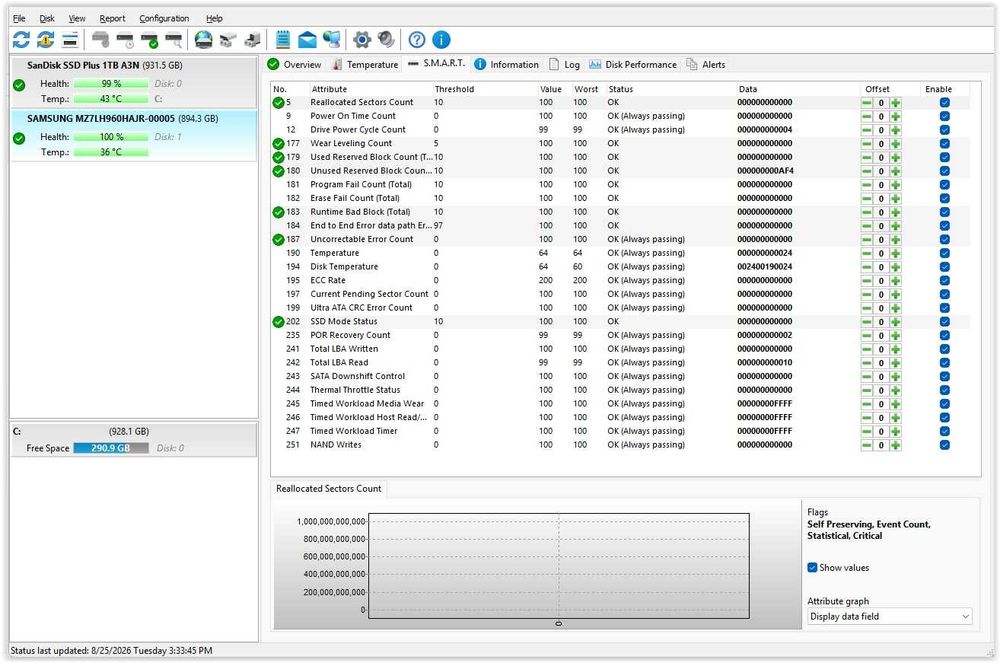
Task: Click the disk with globe toolbar icon
Action: pyautogui.click(x=203, y=40)
